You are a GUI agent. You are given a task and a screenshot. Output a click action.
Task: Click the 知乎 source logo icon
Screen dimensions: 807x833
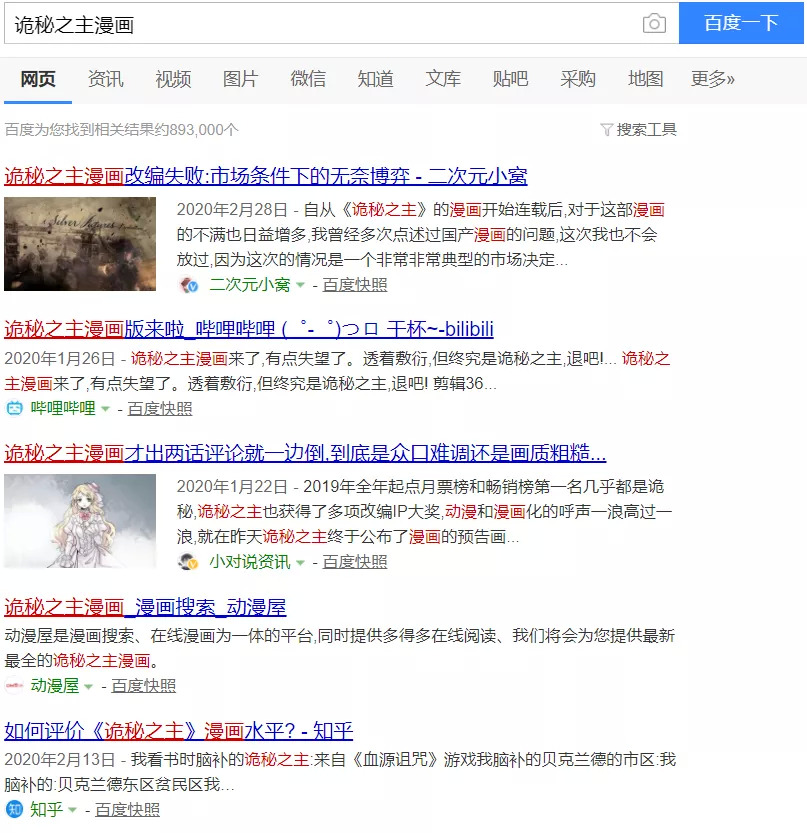pyautogui.click(x=15, y=809)
